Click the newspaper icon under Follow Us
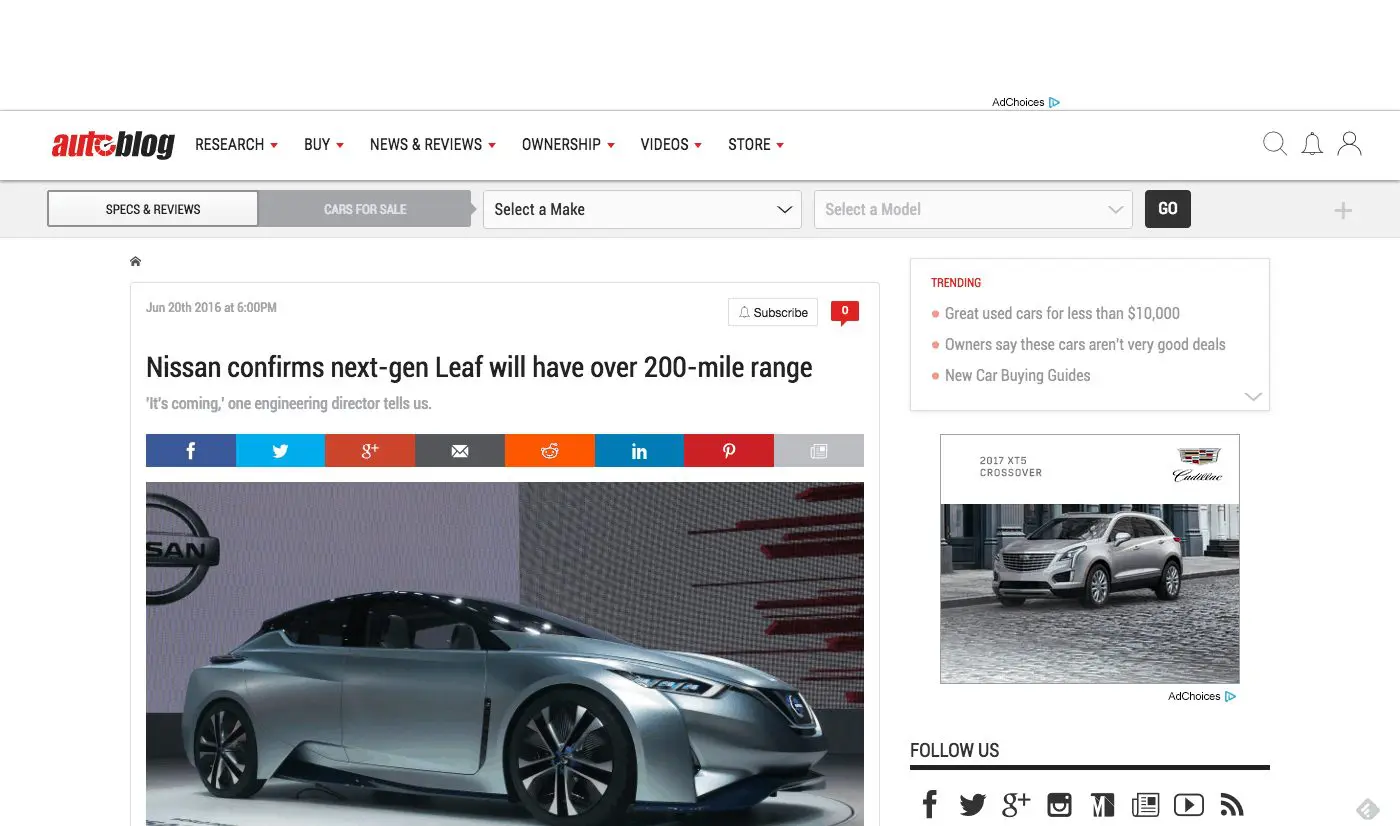Image resolution: width=1400 pixels, height=826 pixels. pos(1145,805)
